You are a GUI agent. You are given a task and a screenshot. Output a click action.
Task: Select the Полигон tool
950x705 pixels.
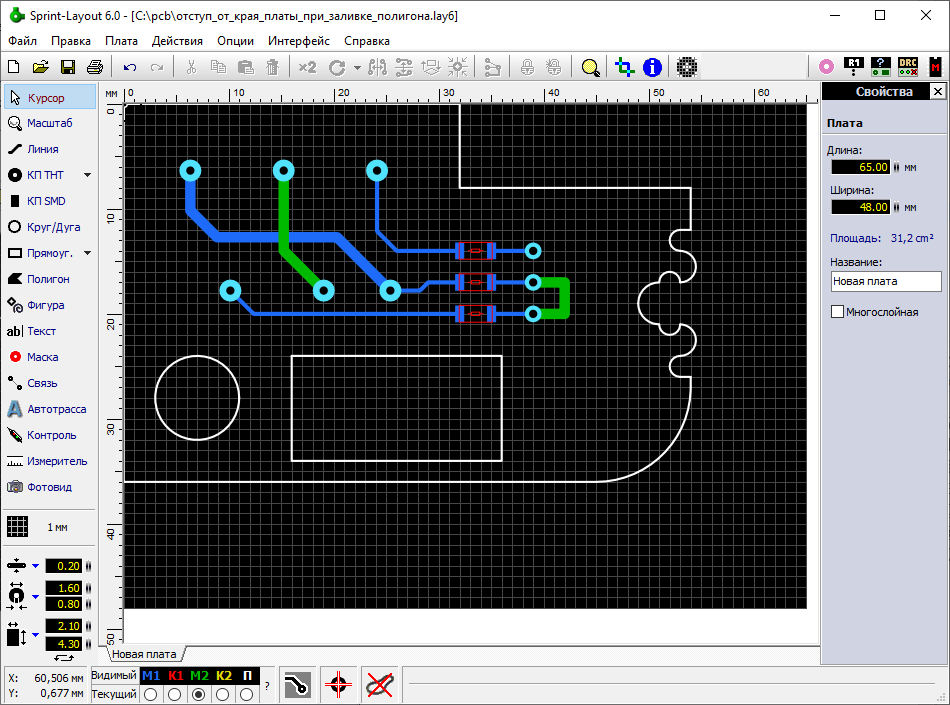(48, 279)
